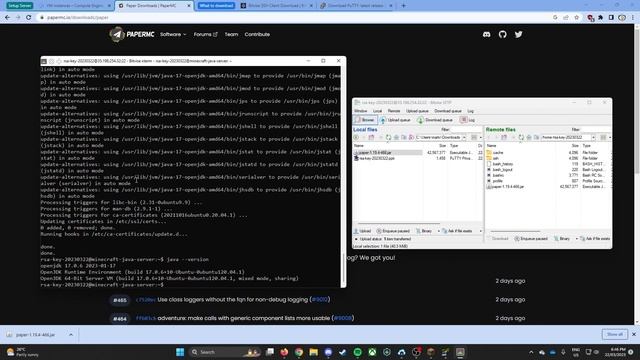Select remote .cache folder row

tap(548, 153)
